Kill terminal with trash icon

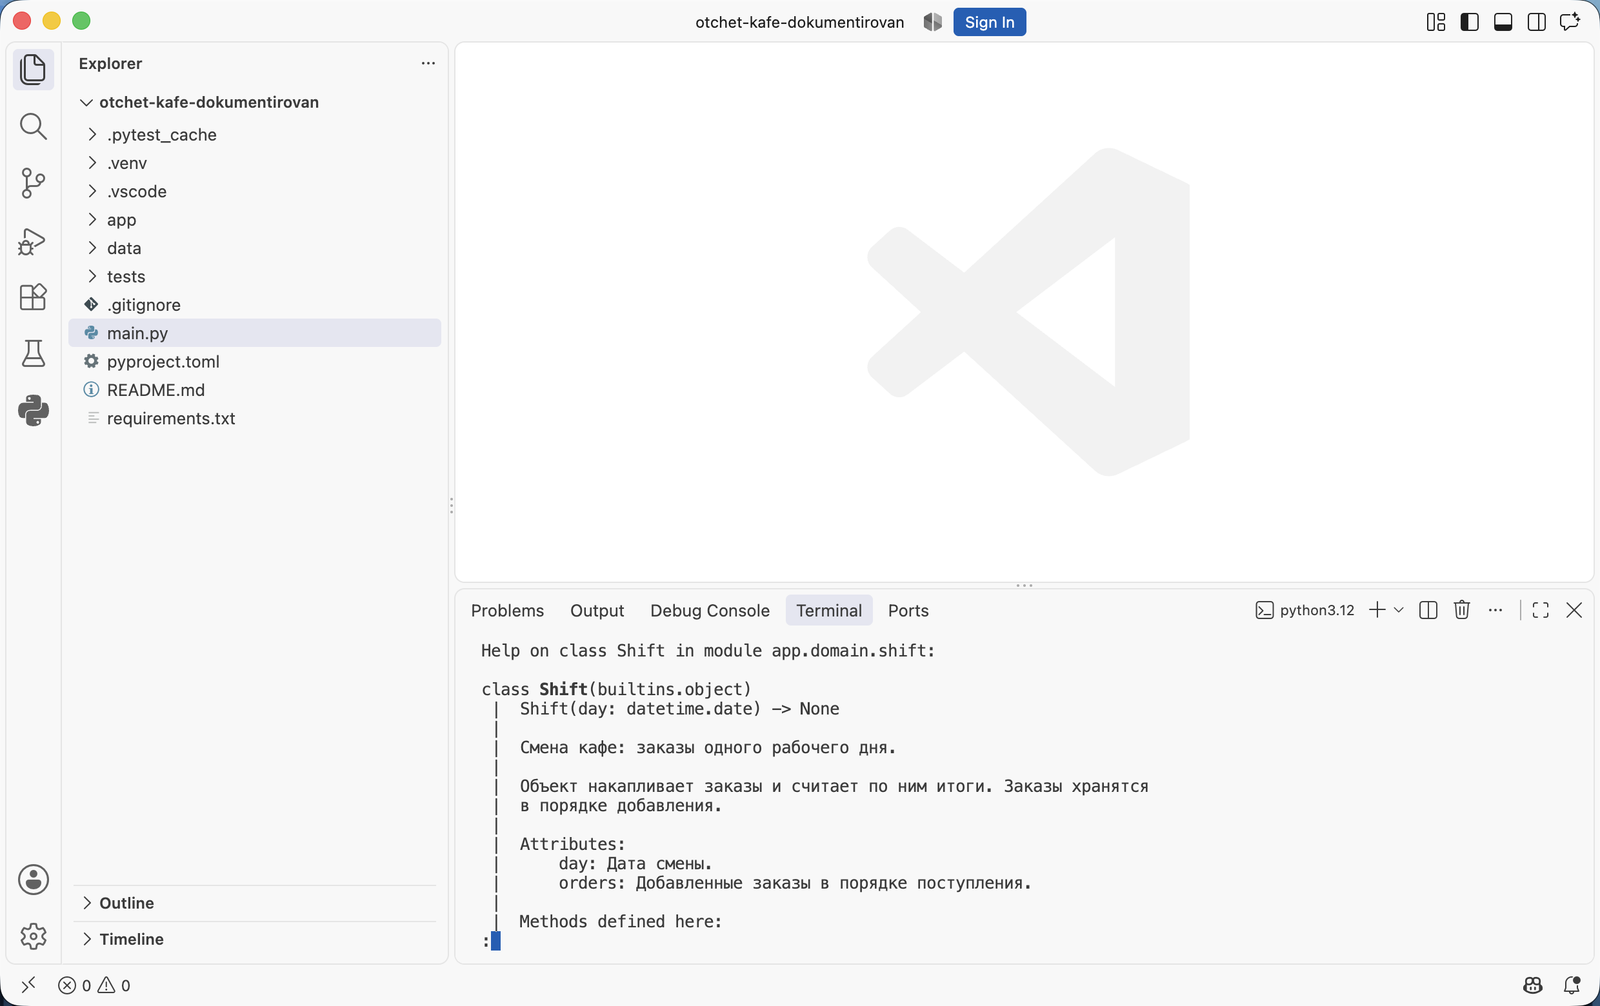[1462, 610]
